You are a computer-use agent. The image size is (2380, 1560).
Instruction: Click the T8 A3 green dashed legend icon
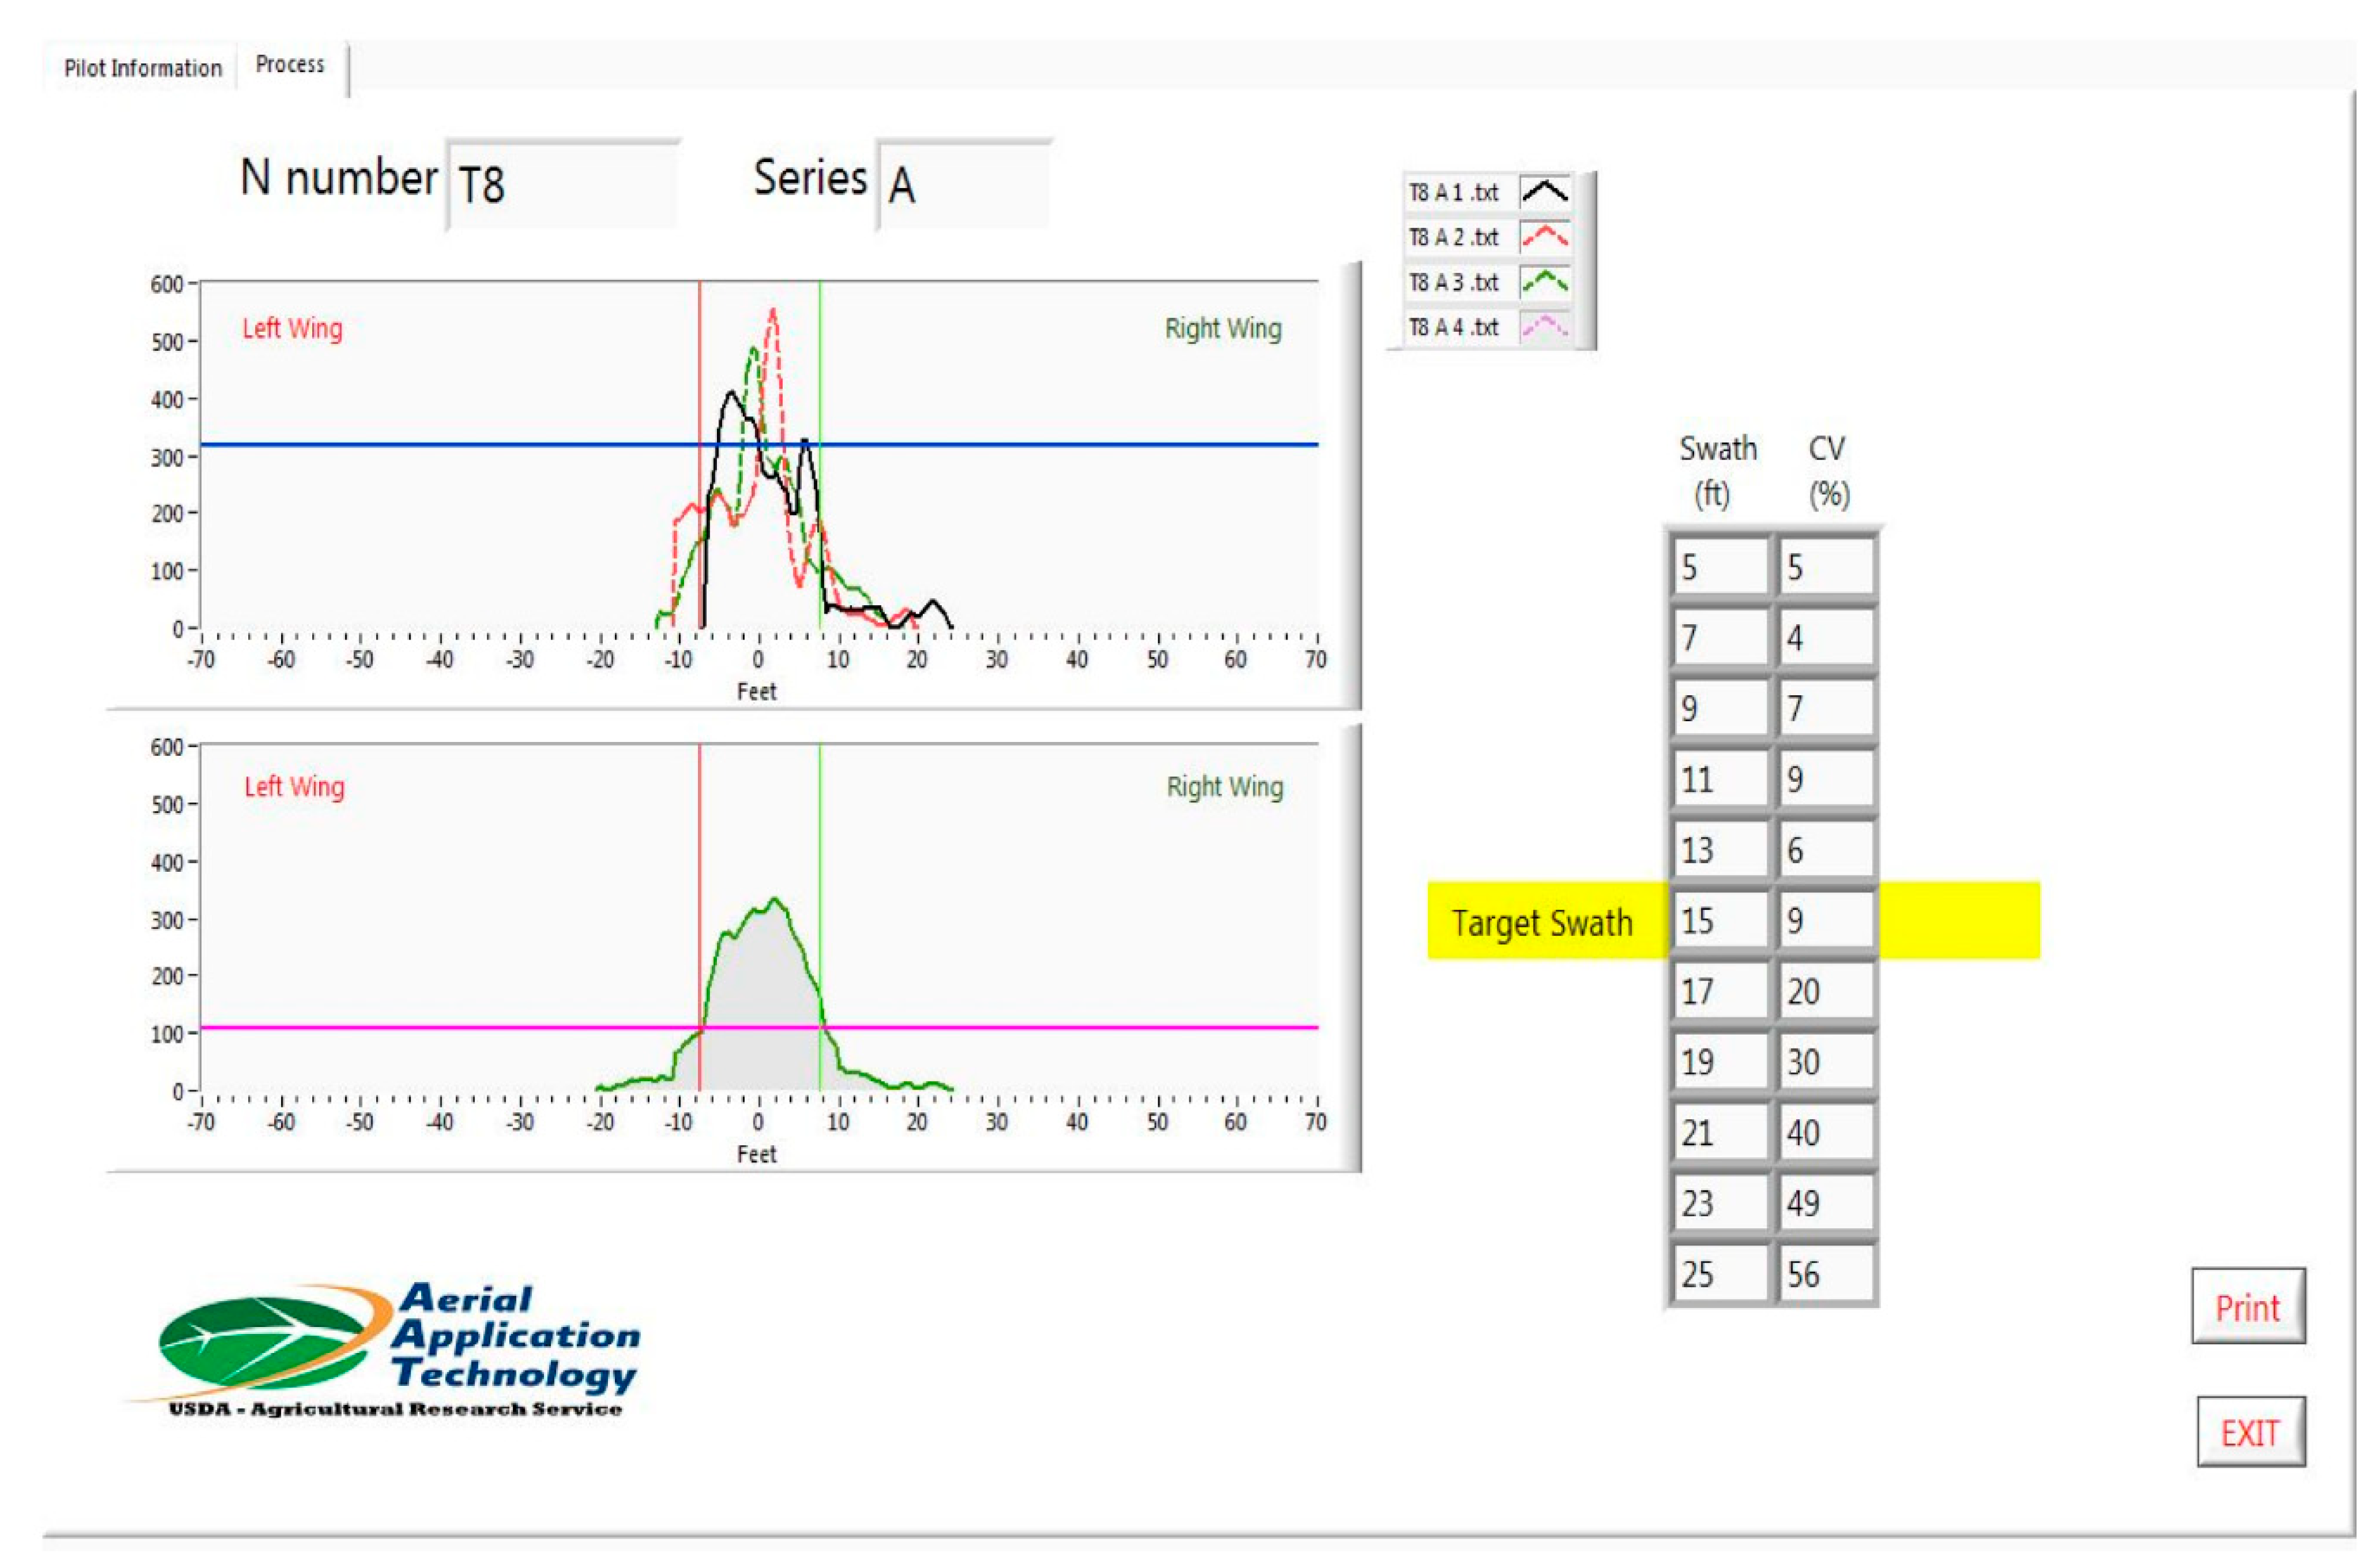[1544, 282]
